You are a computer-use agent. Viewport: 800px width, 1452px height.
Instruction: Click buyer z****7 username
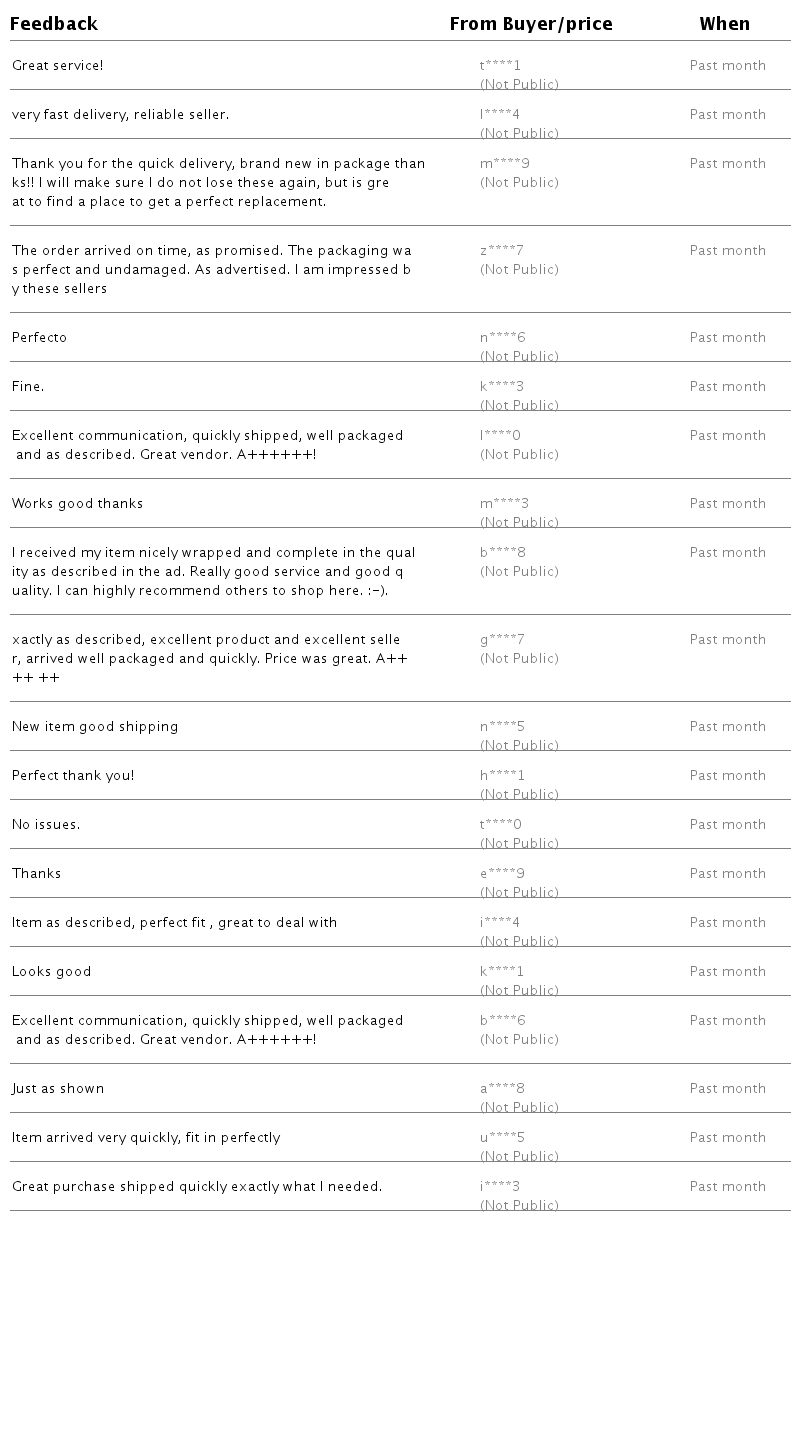(x=502, y=251)
